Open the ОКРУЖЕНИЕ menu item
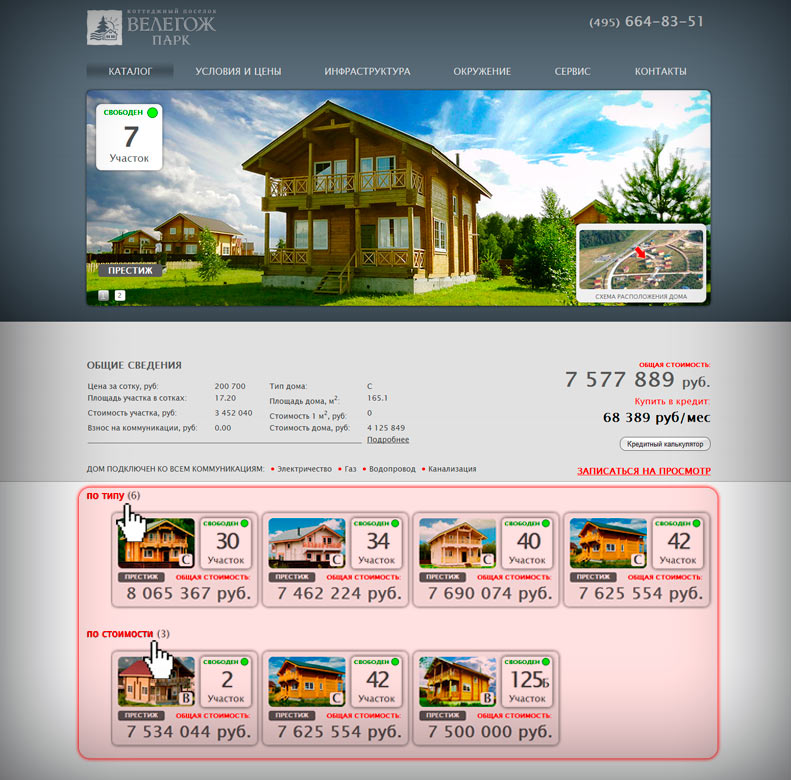 coord(482,71)
